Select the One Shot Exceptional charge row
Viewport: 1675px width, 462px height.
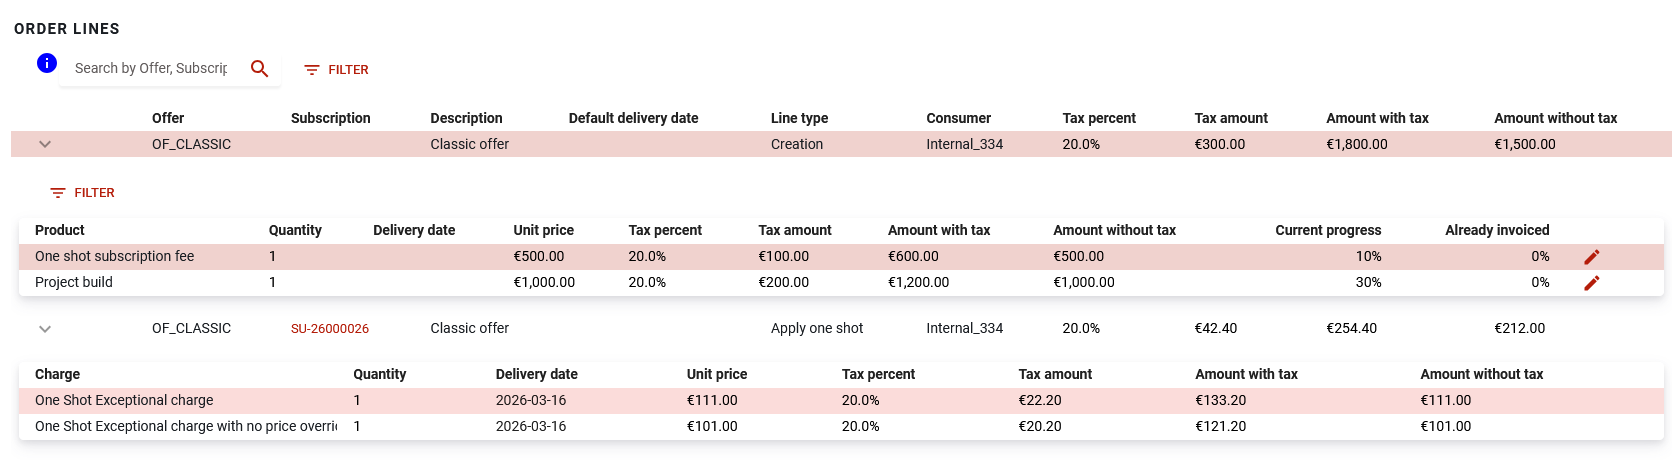tap(841, 401)
